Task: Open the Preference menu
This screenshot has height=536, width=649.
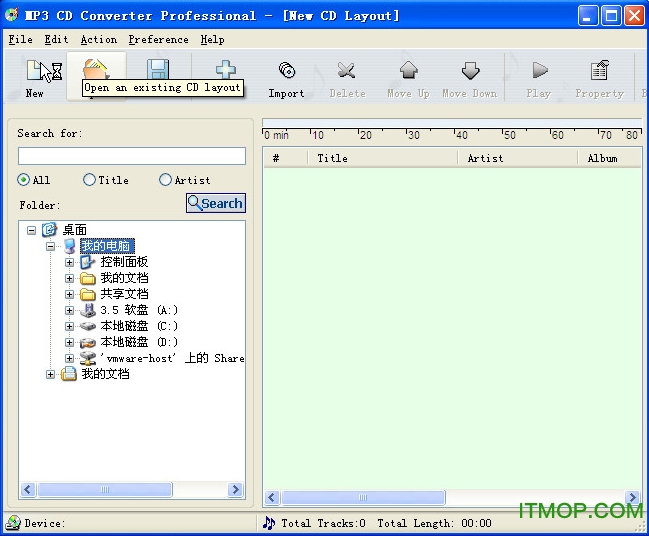Action: pos(158,40)
